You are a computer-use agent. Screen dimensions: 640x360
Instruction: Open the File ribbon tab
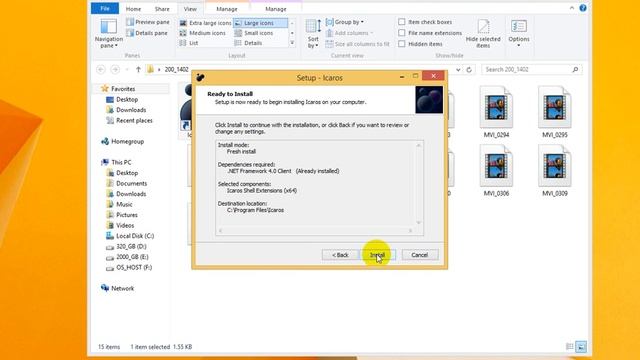105,9
